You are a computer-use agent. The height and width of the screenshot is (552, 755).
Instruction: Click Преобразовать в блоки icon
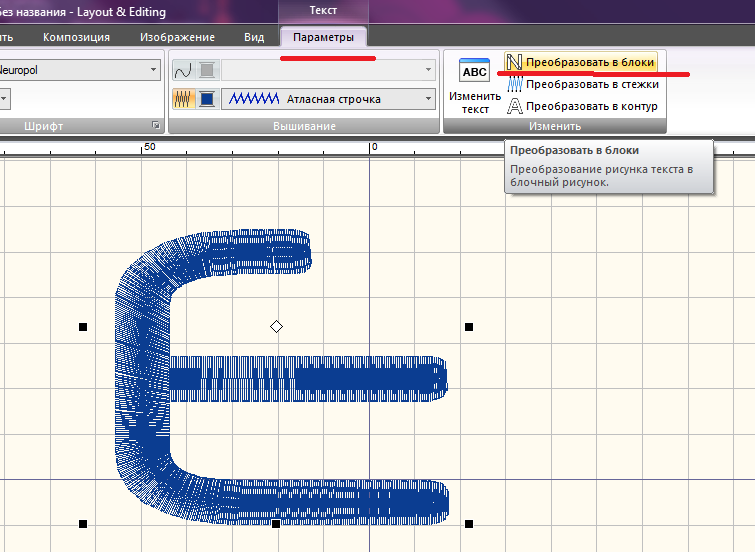pos(515,62)
